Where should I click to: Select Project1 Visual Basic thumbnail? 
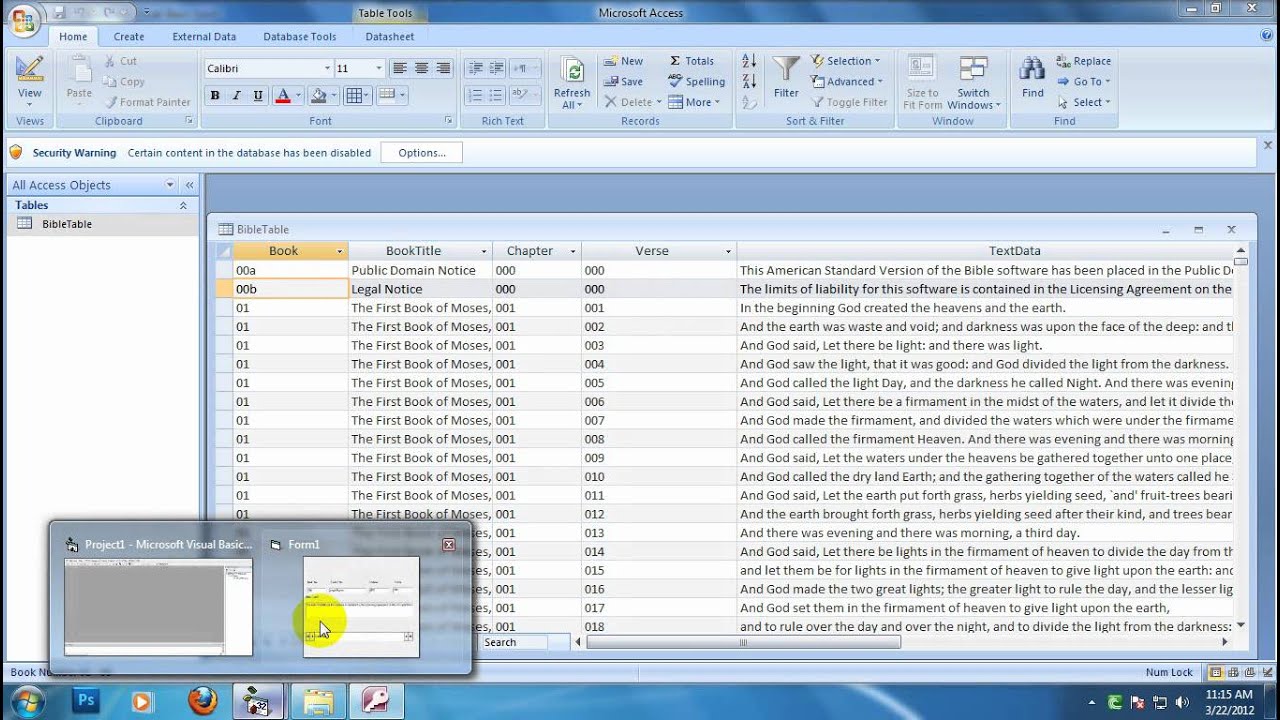point(158,607)
